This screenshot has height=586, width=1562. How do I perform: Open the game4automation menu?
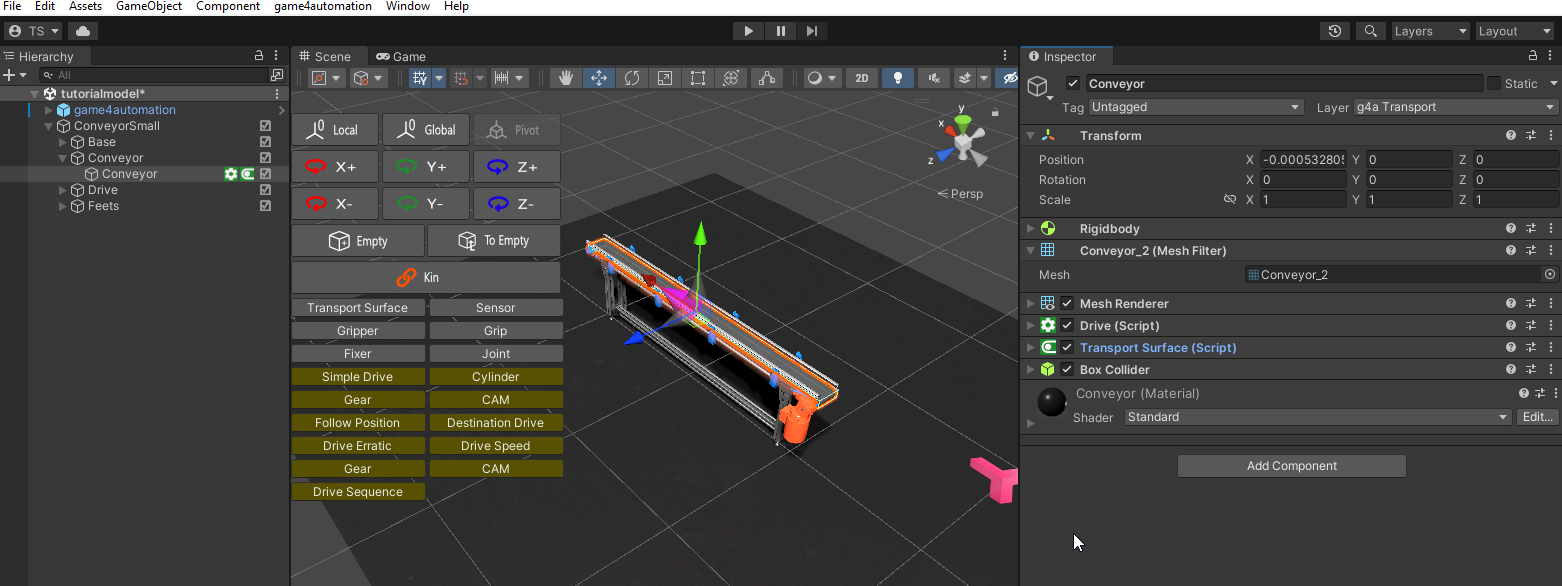(x=322, y=6)
